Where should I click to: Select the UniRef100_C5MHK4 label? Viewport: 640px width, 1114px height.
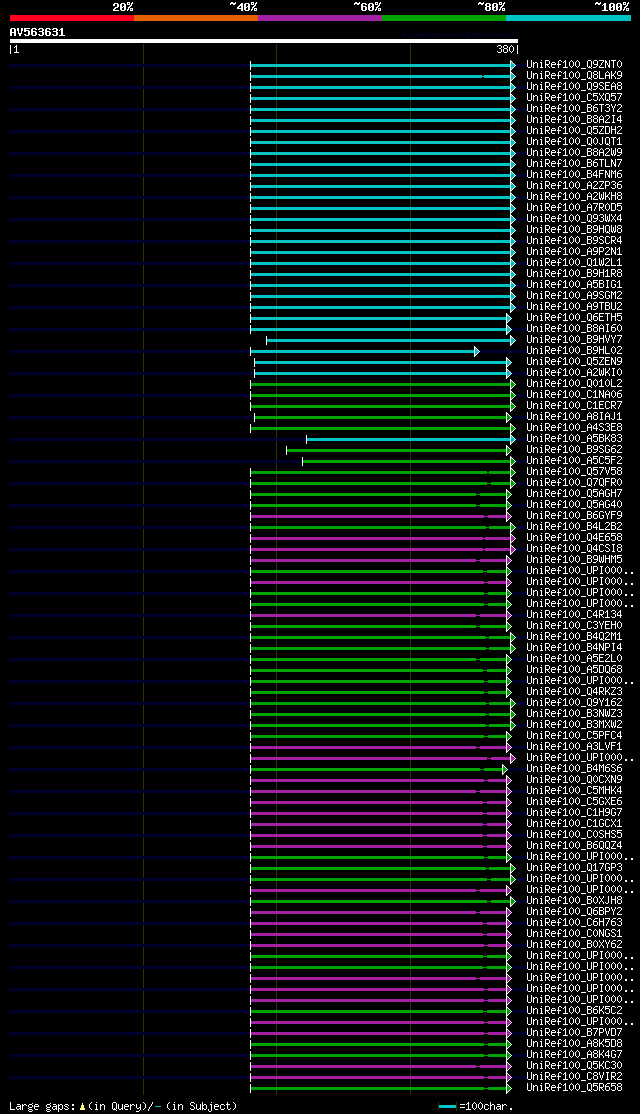coord(575,791)
